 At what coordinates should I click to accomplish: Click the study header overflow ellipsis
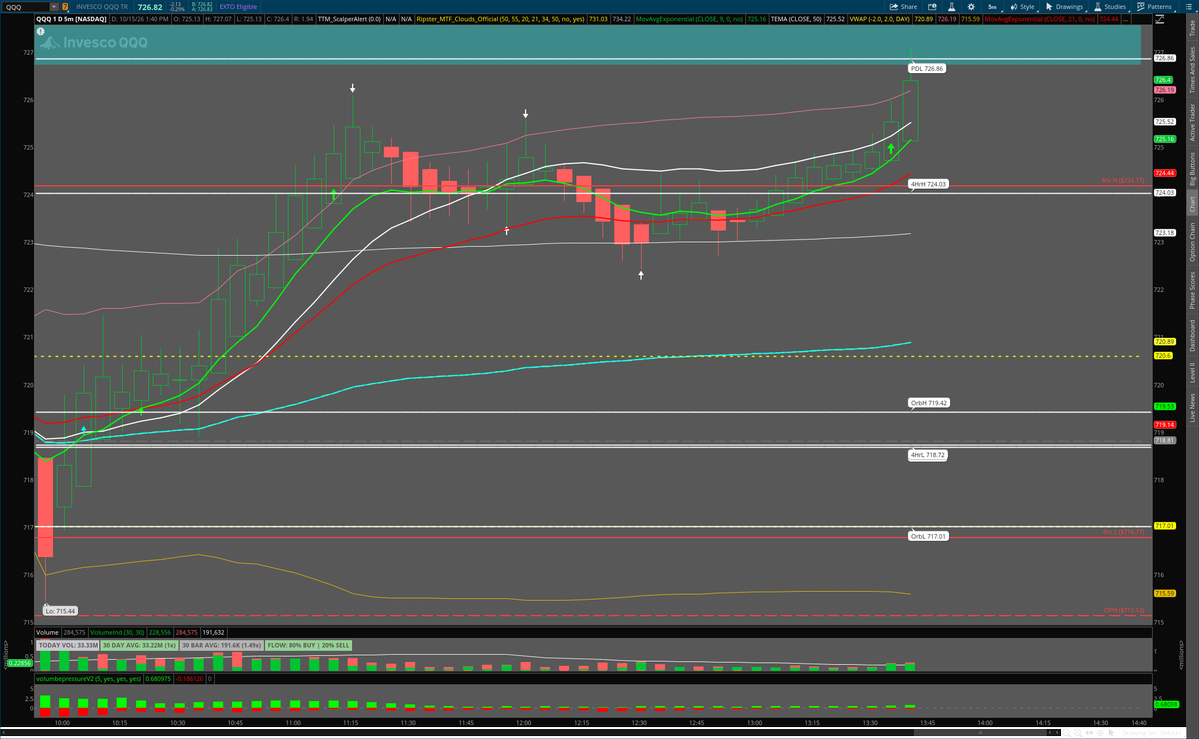tap(1126, 20)
